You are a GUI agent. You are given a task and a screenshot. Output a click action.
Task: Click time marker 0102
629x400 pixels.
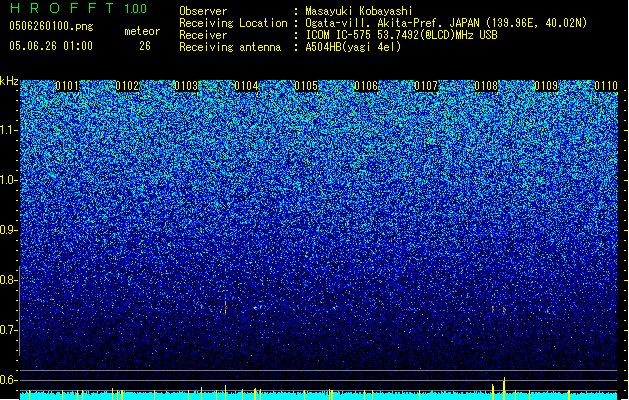[127, 86]
